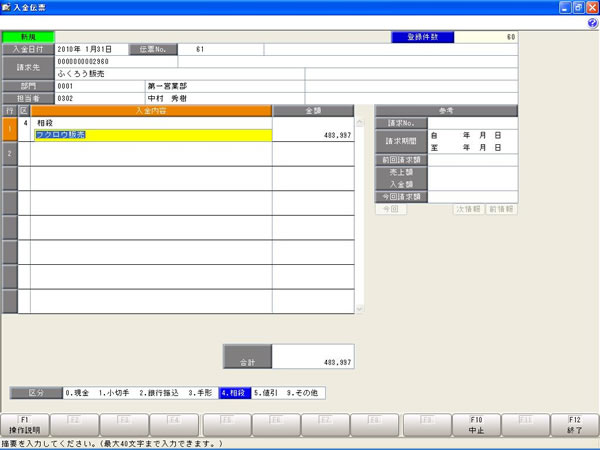Click the 請求先 code field 000000002960
This screenshot has width=600, height=450.
[116, 62]
